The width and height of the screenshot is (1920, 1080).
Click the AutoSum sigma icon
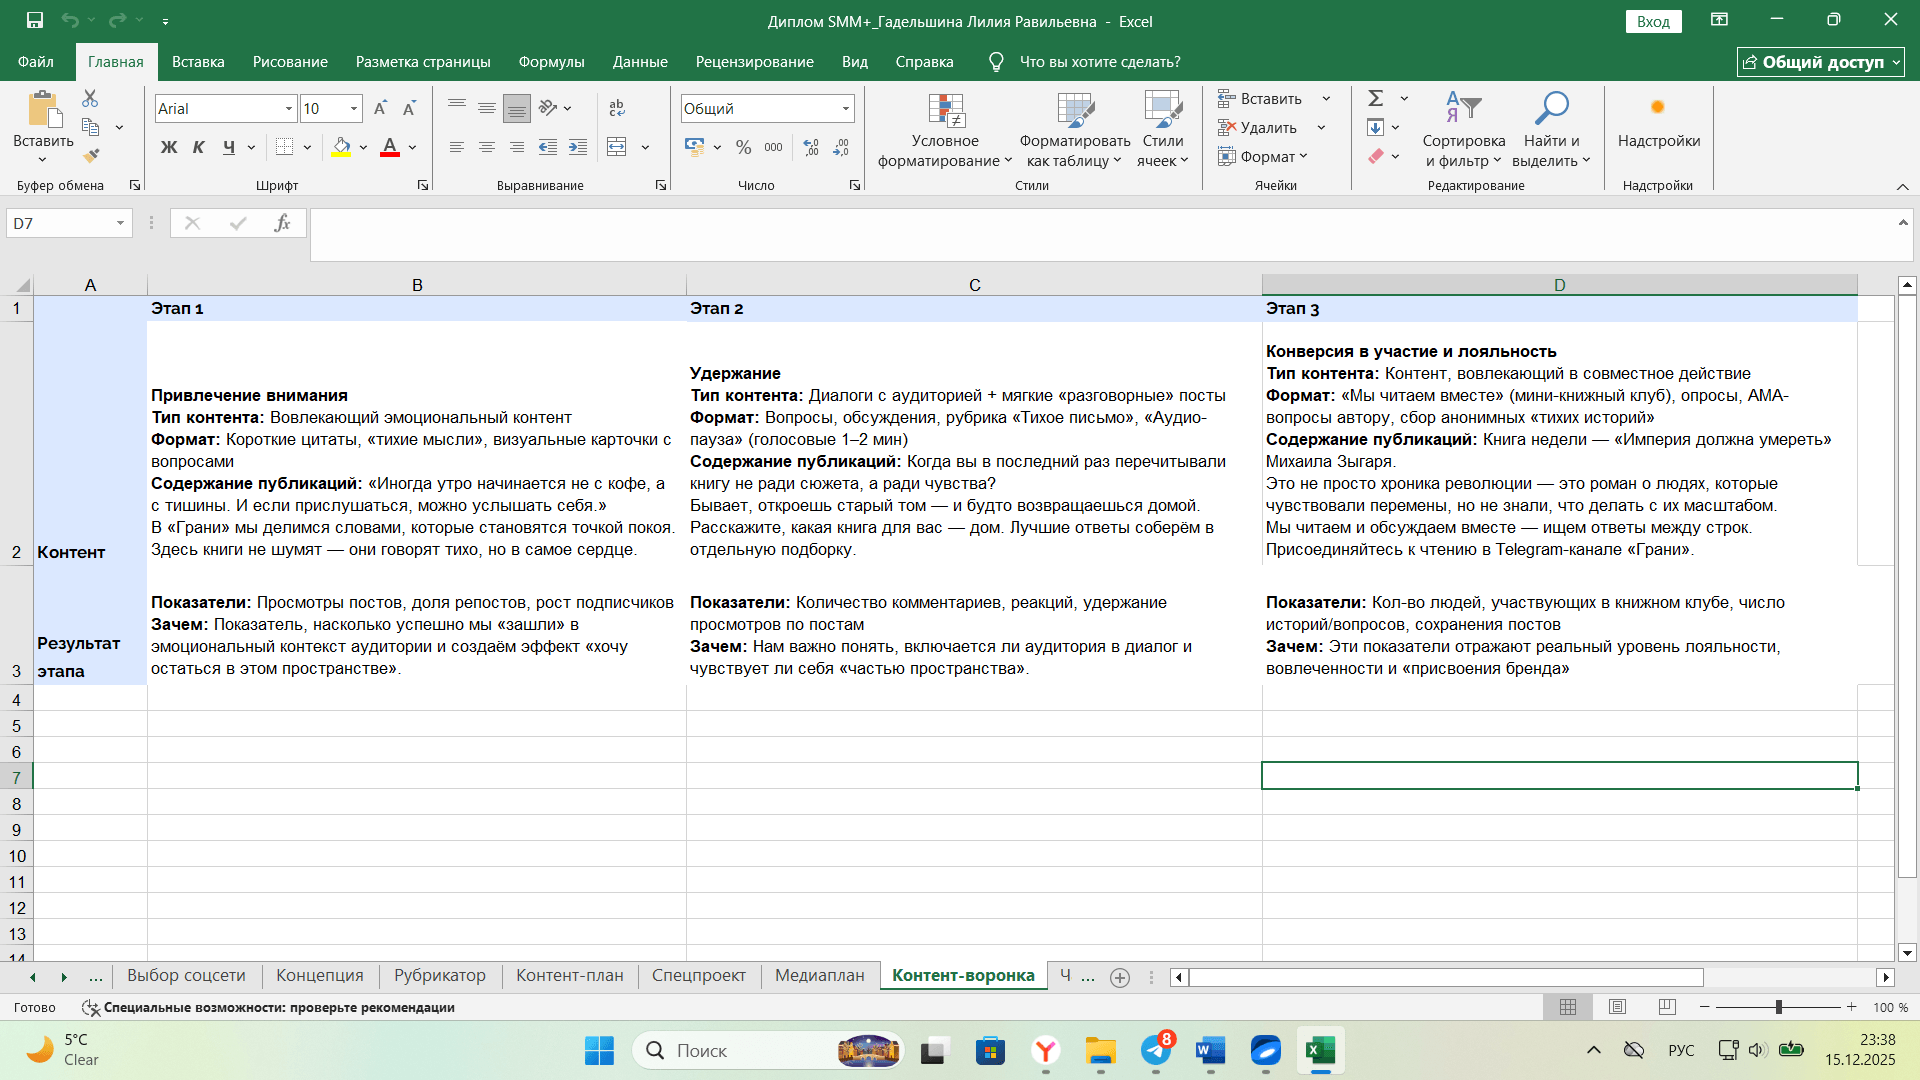(1376, 98)
